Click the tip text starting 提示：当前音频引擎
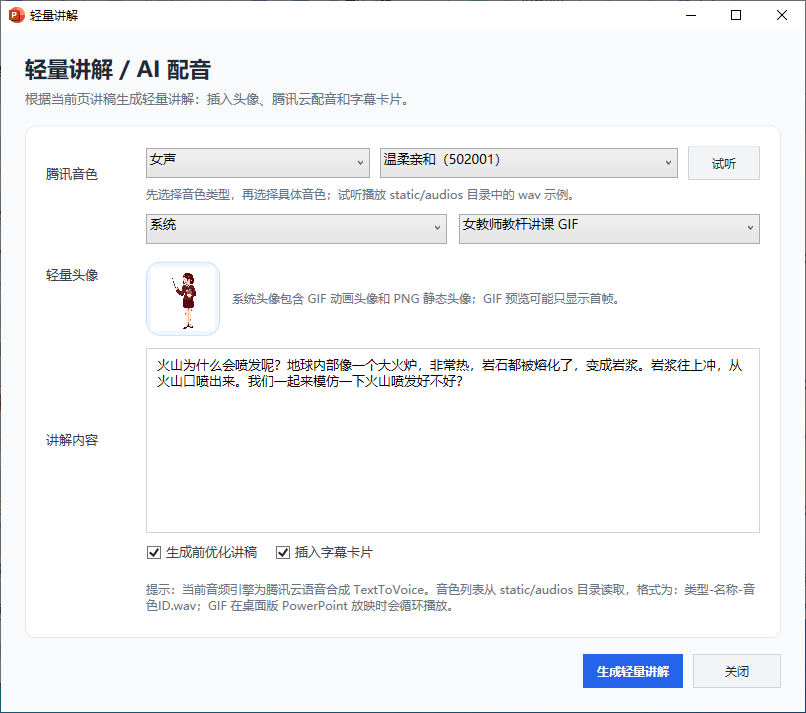806x713 pixels. click(450, 597)
